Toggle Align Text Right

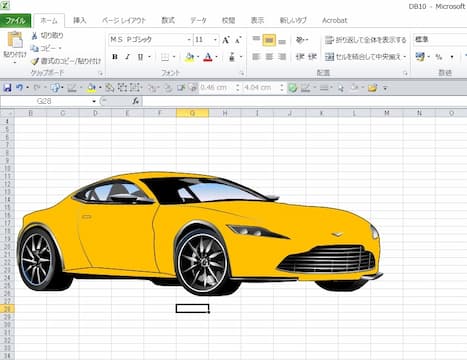point(282,57)
